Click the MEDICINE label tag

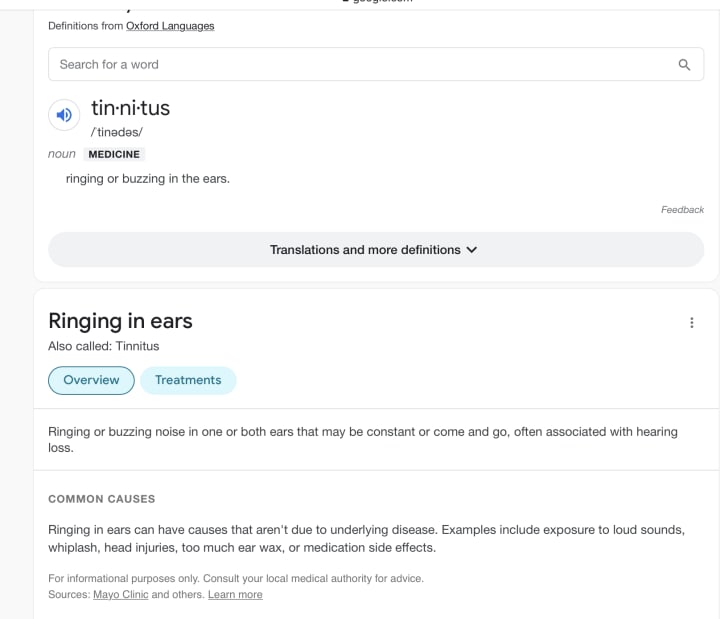(114, 154)
